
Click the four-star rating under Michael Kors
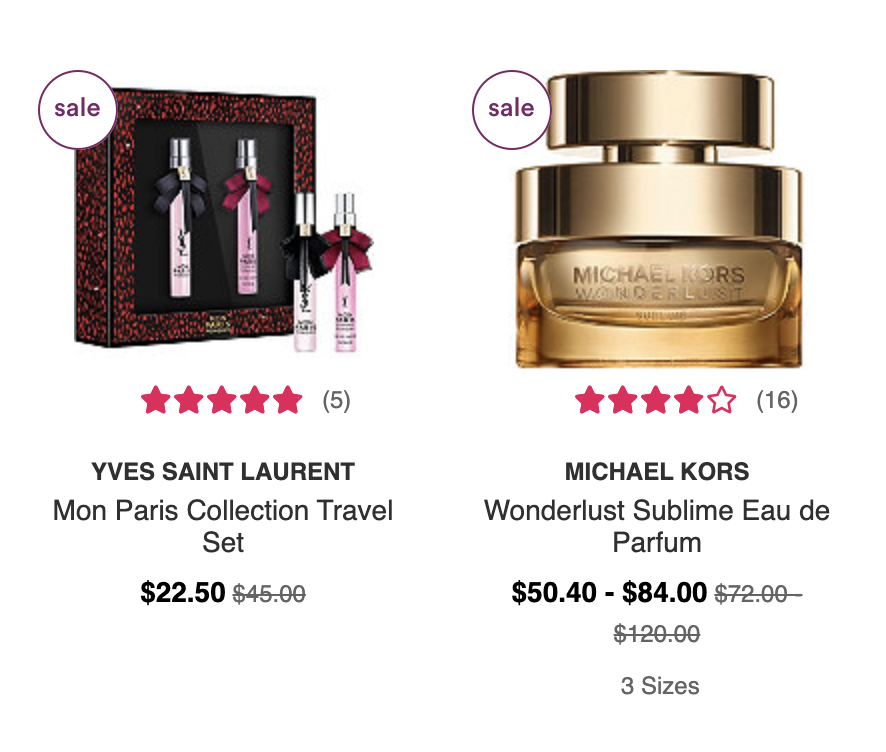click(x=655, y=400)
